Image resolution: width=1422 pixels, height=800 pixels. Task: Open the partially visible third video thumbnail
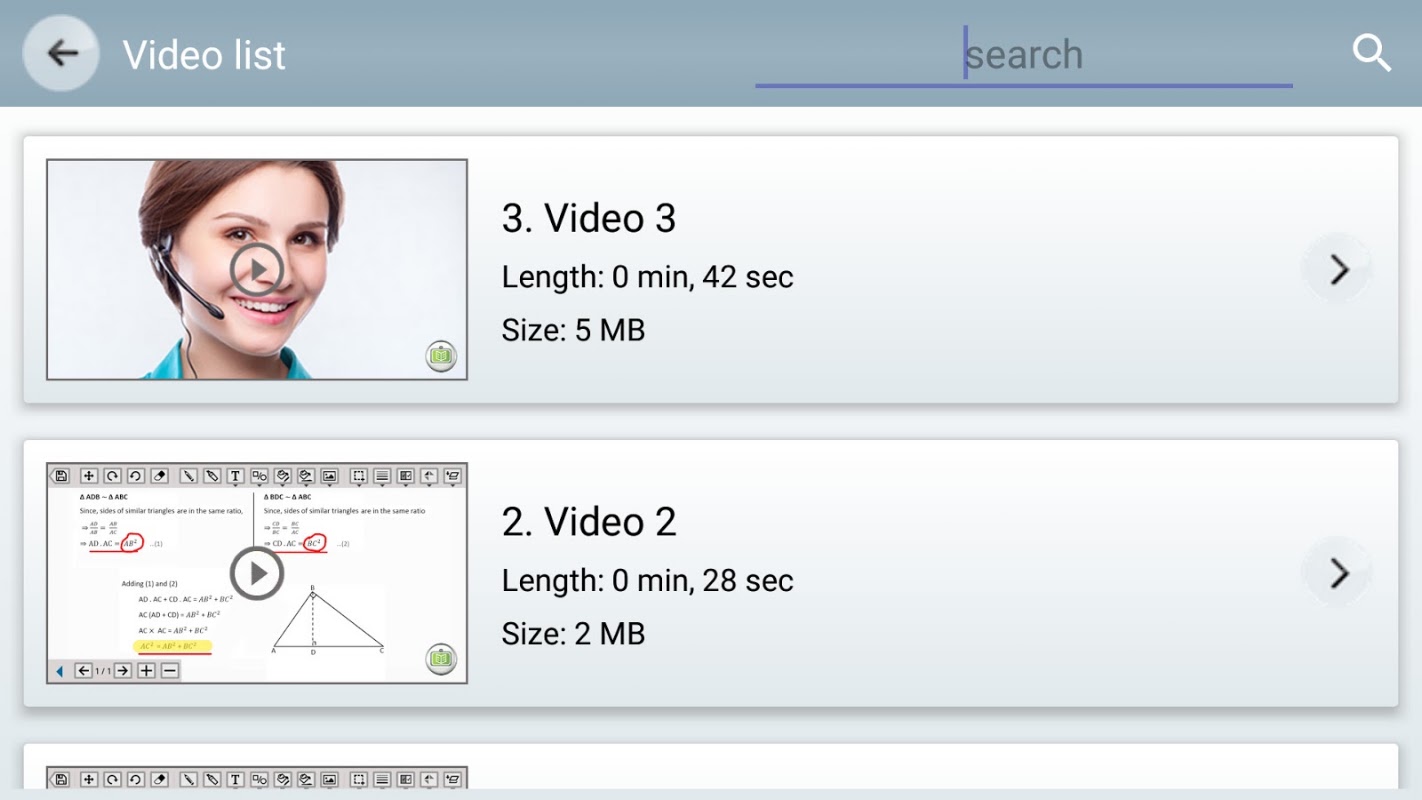[257, 778]
